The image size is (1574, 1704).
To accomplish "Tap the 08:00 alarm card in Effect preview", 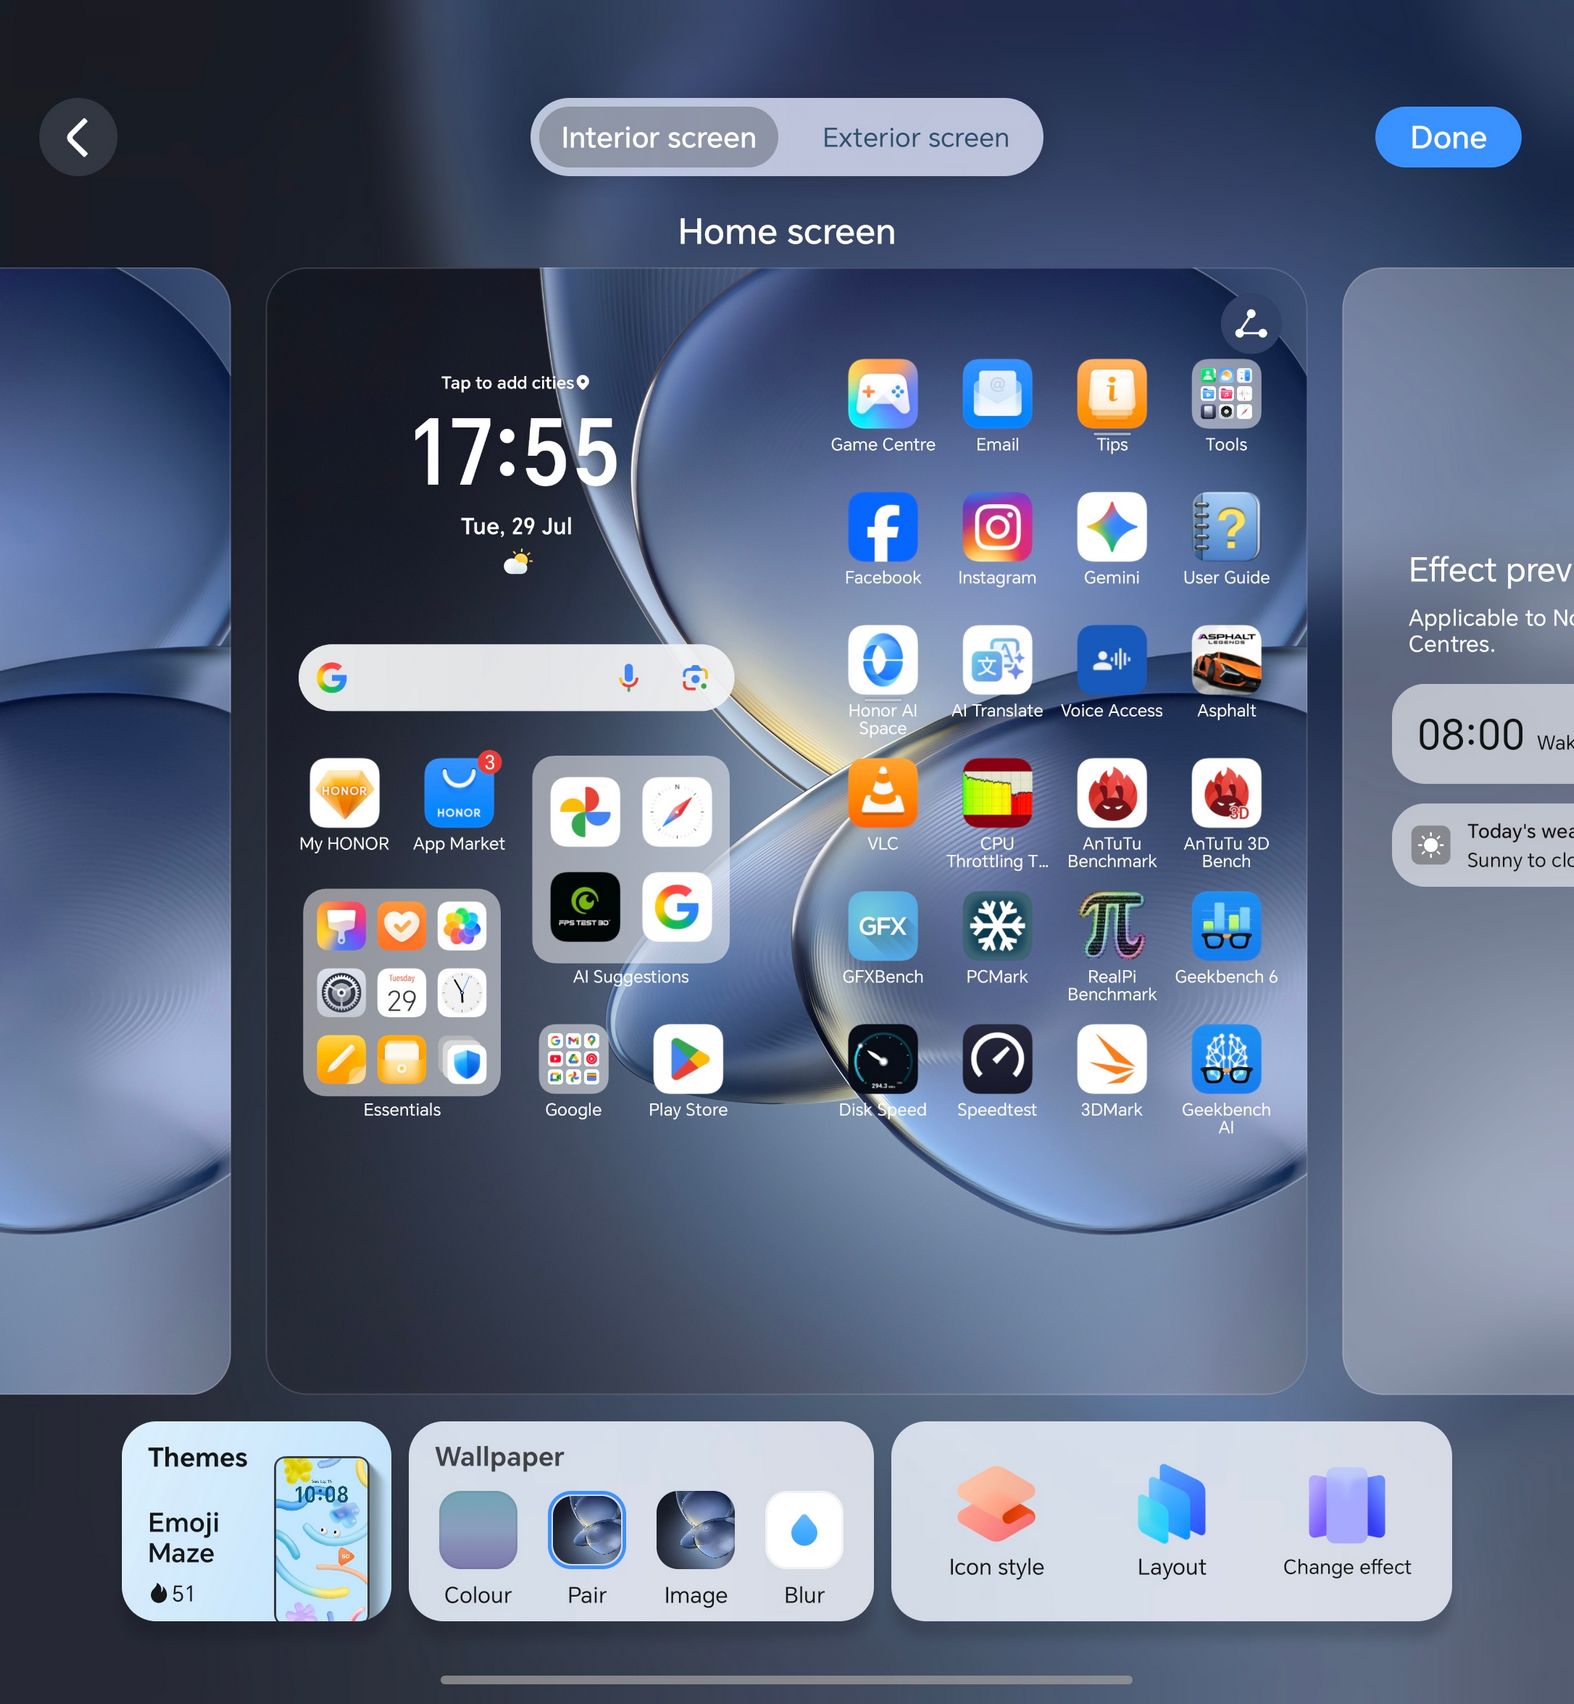I will 1483,734.
